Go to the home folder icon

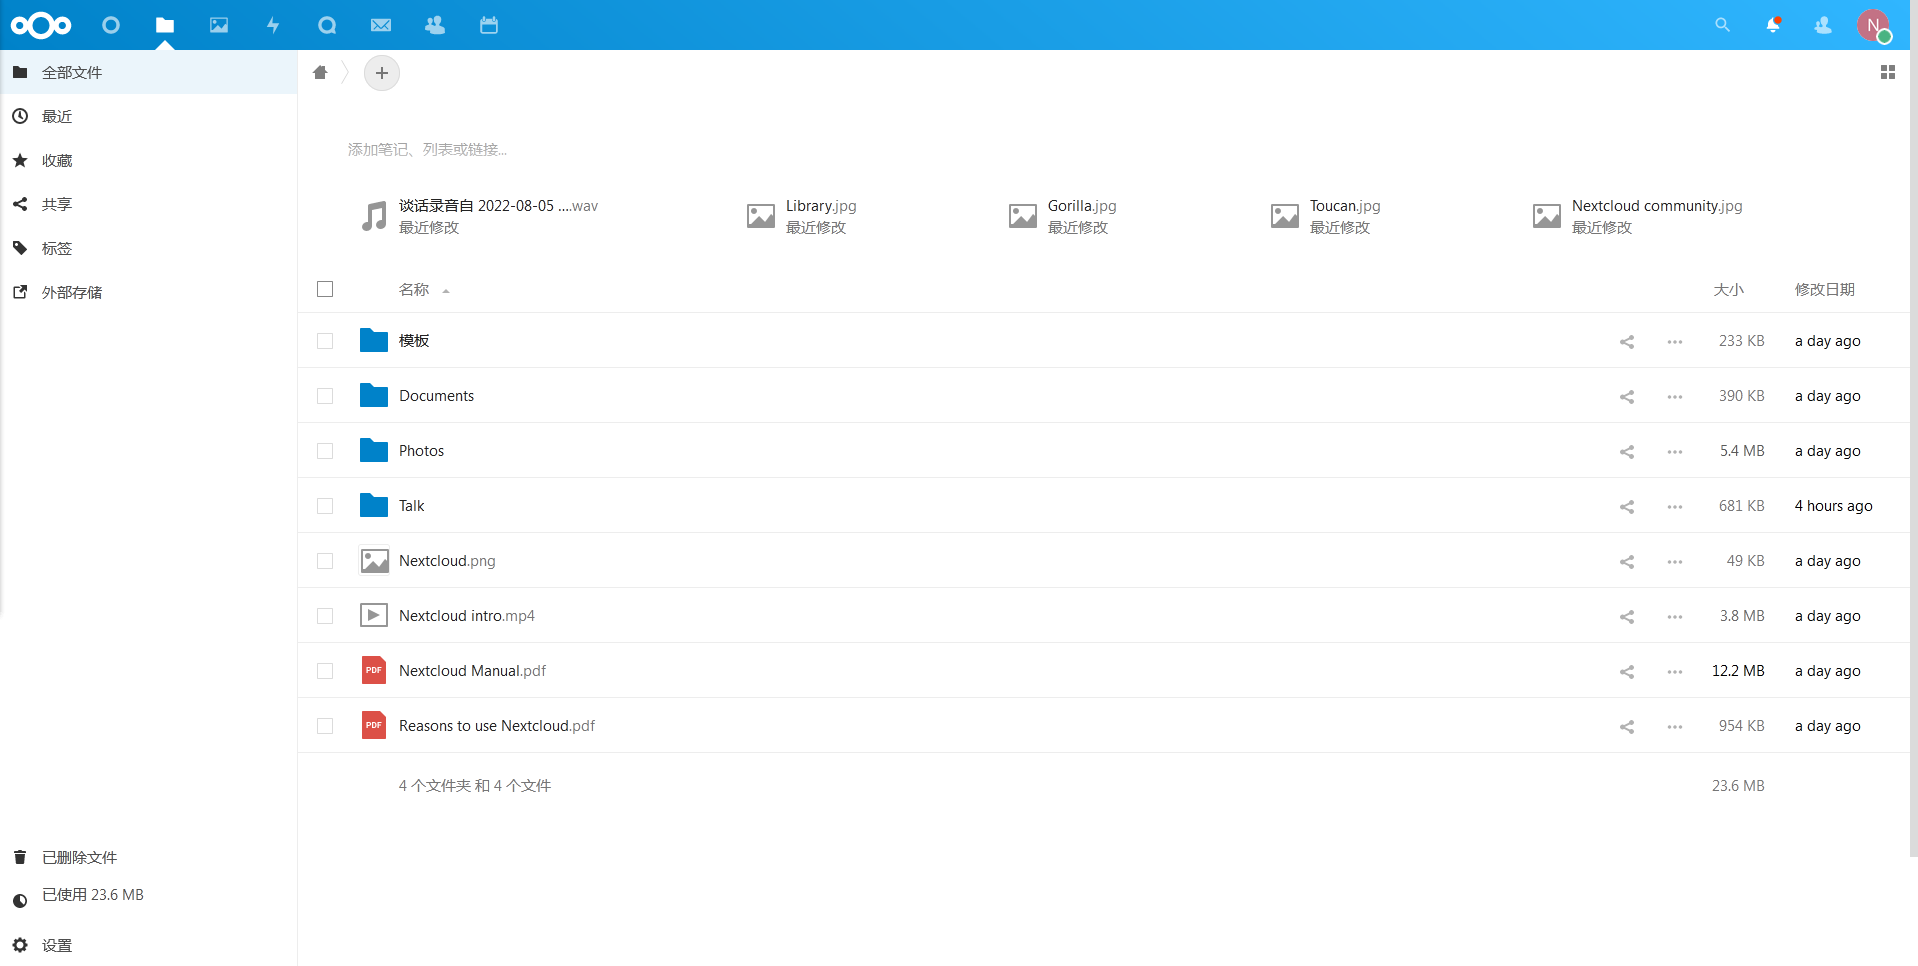(x=320, y=72)
